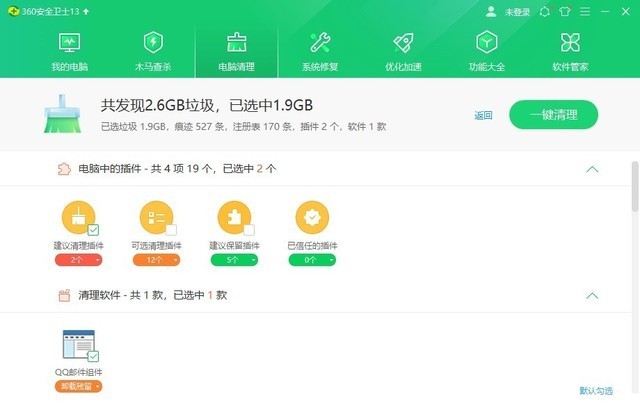Select the 电脑清理 broom icon tab
This screenshot has height=403, width=640.
(237, 42)
